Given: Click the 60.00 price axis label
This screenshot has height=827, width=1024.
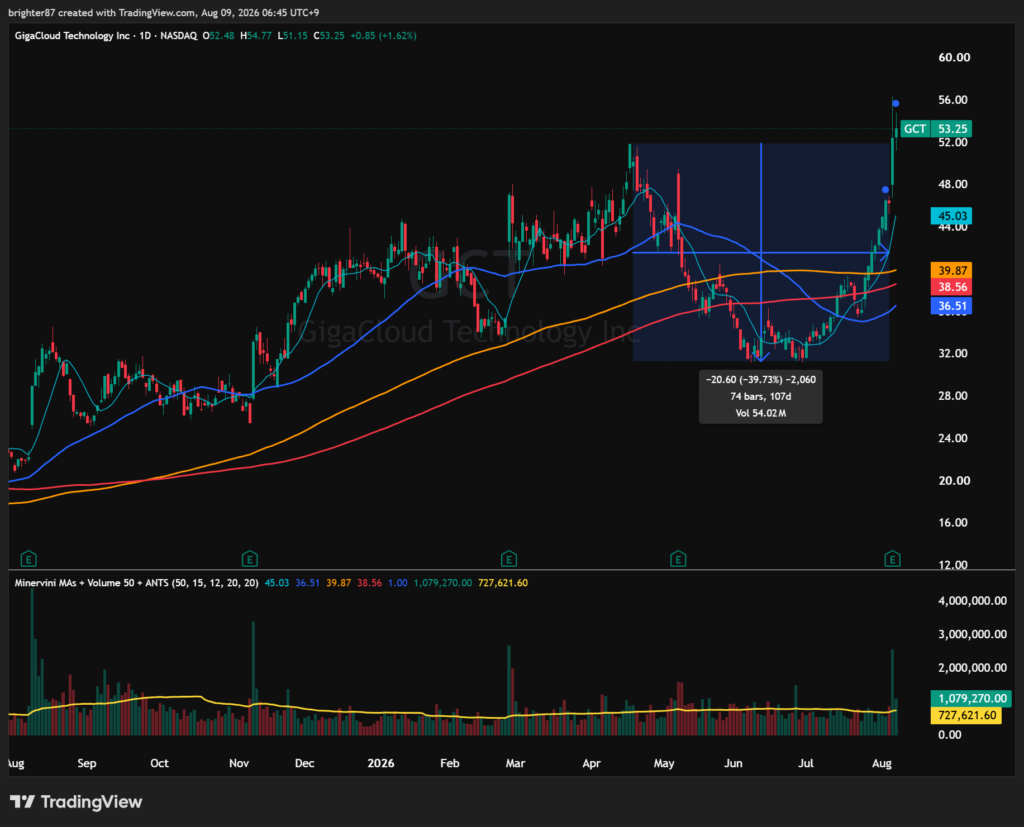Looking at the screenshot, I should pyautogui.click(x=953, y=57).
